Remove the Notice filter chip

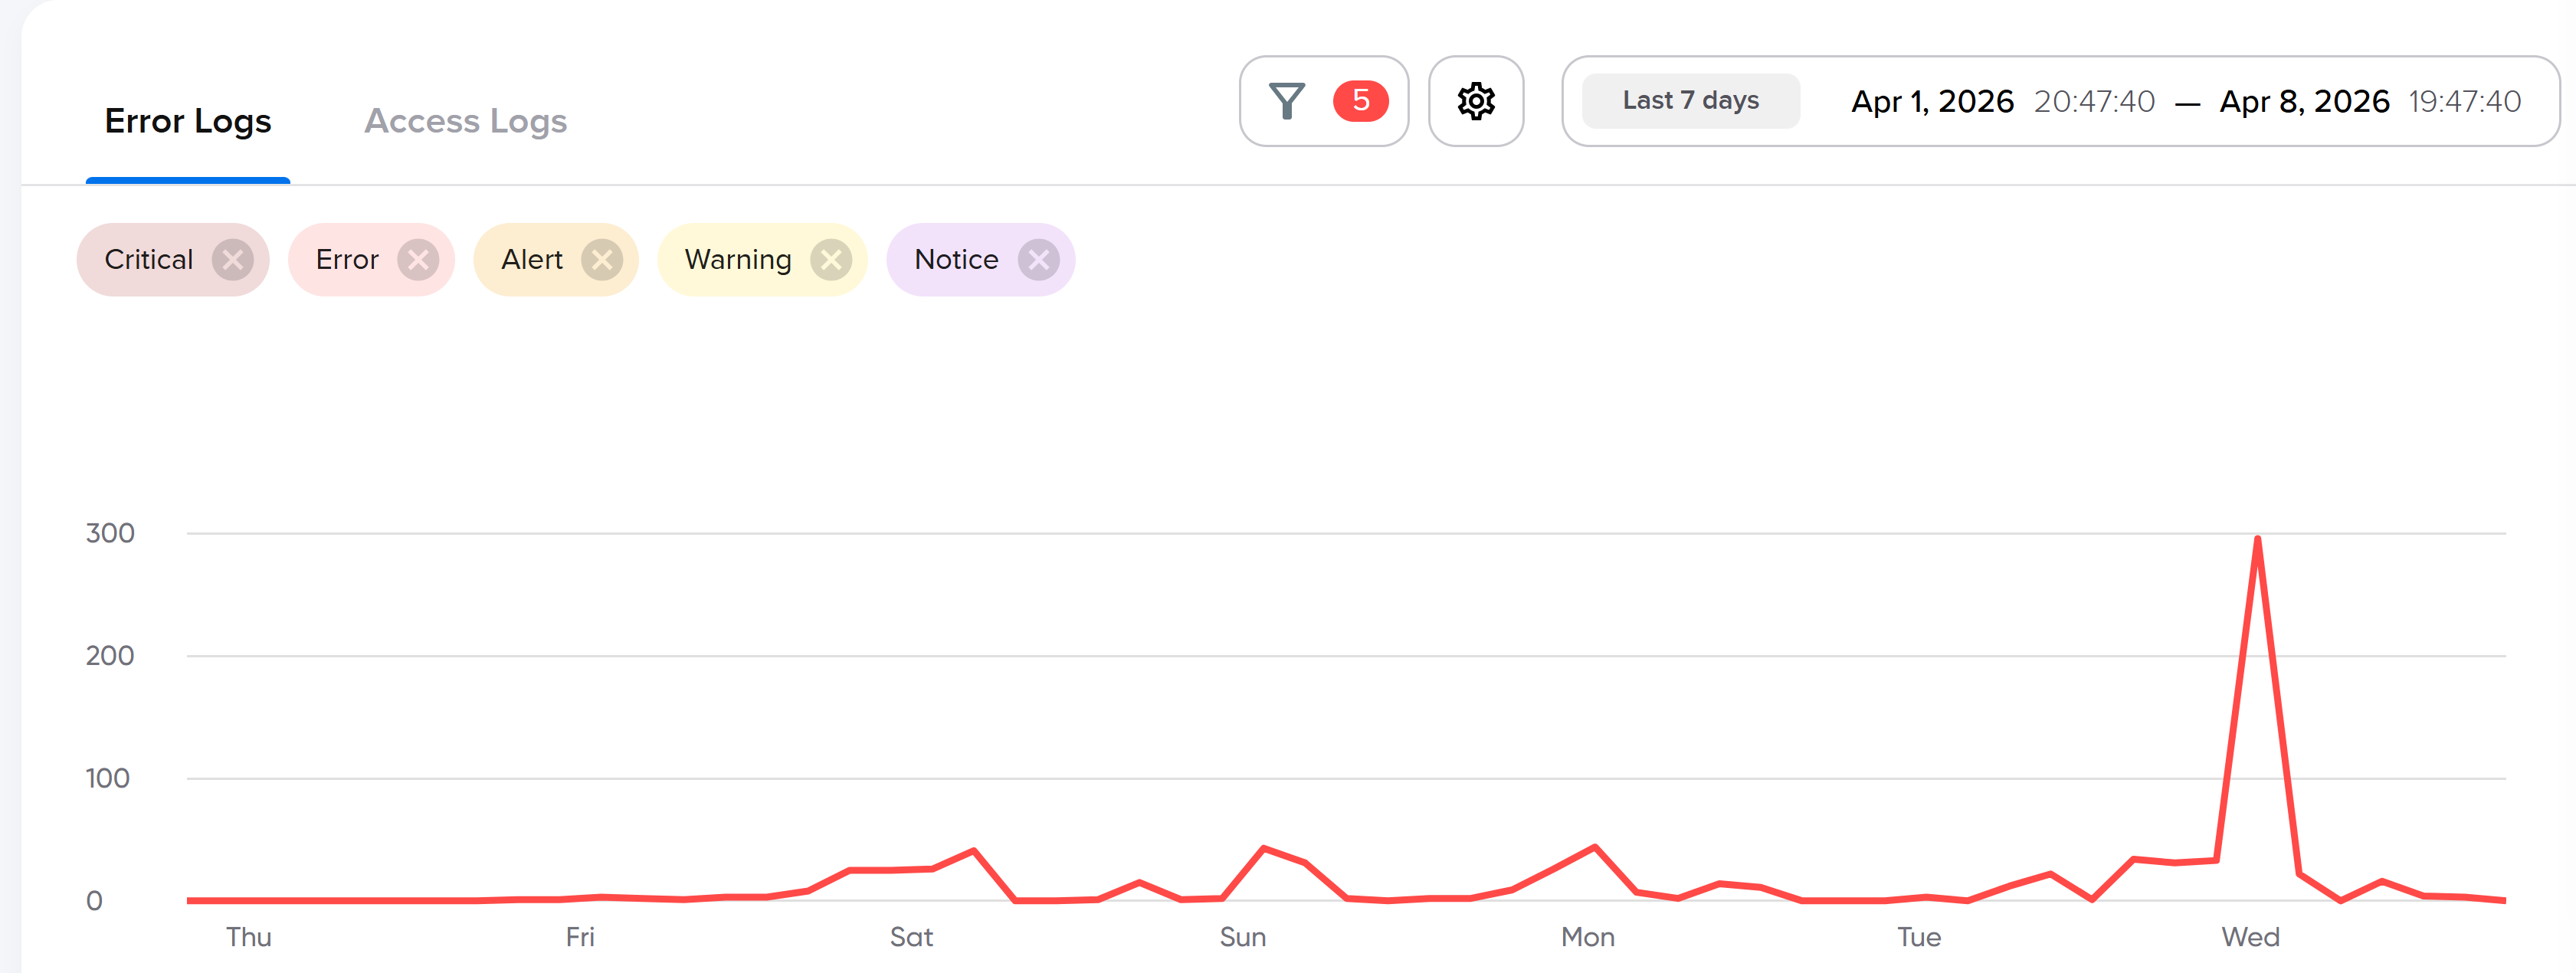pos(1038,260)
